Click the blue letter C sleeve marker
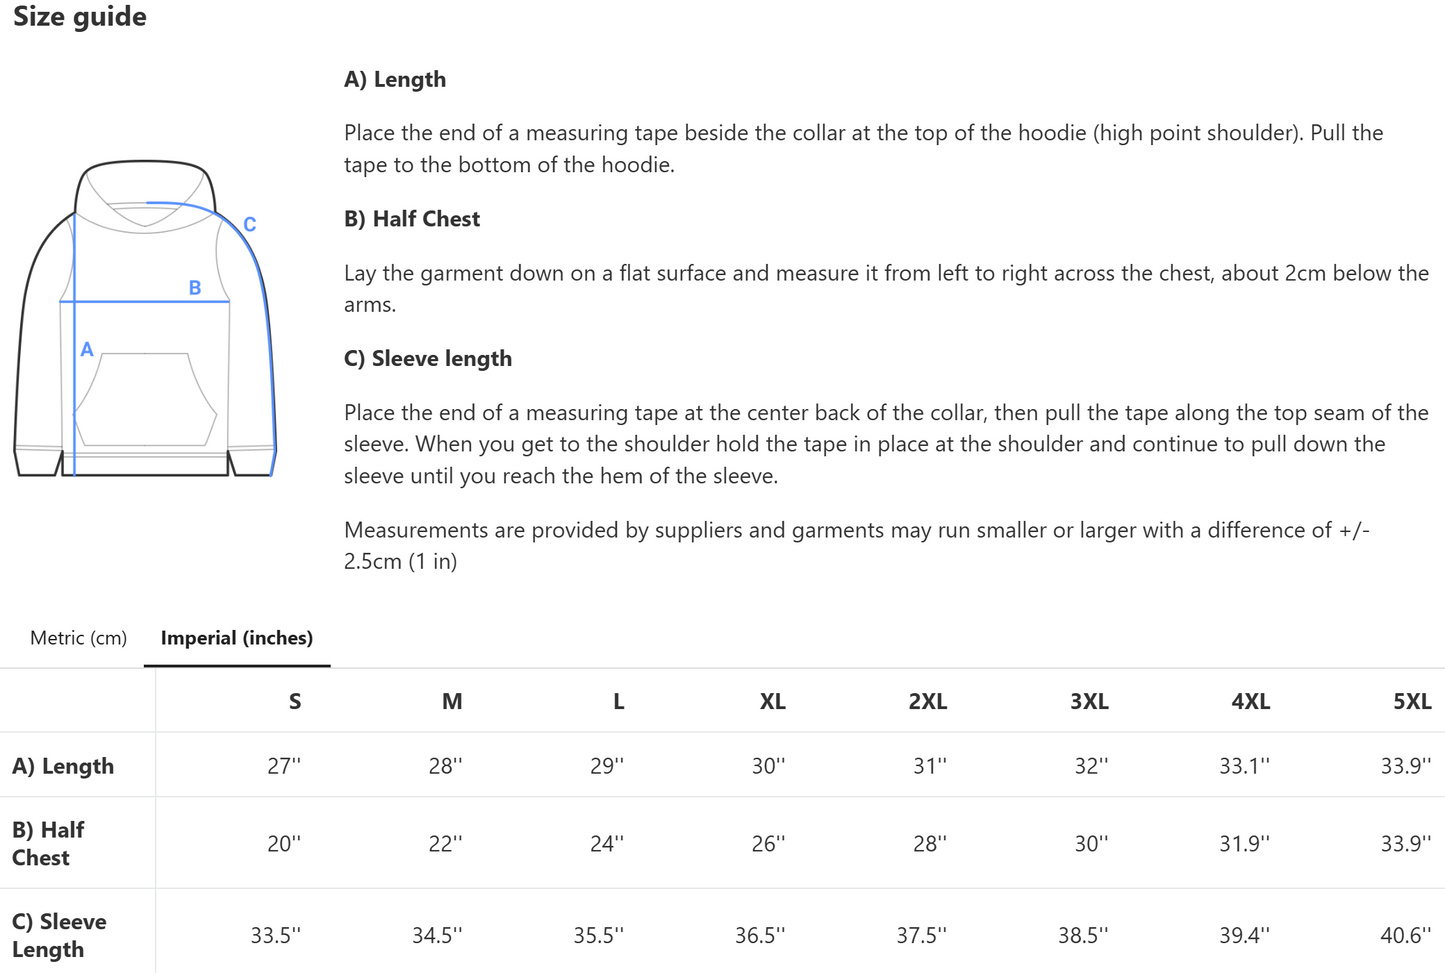The width and height of the screenshot is (1445, 973). 250,224
